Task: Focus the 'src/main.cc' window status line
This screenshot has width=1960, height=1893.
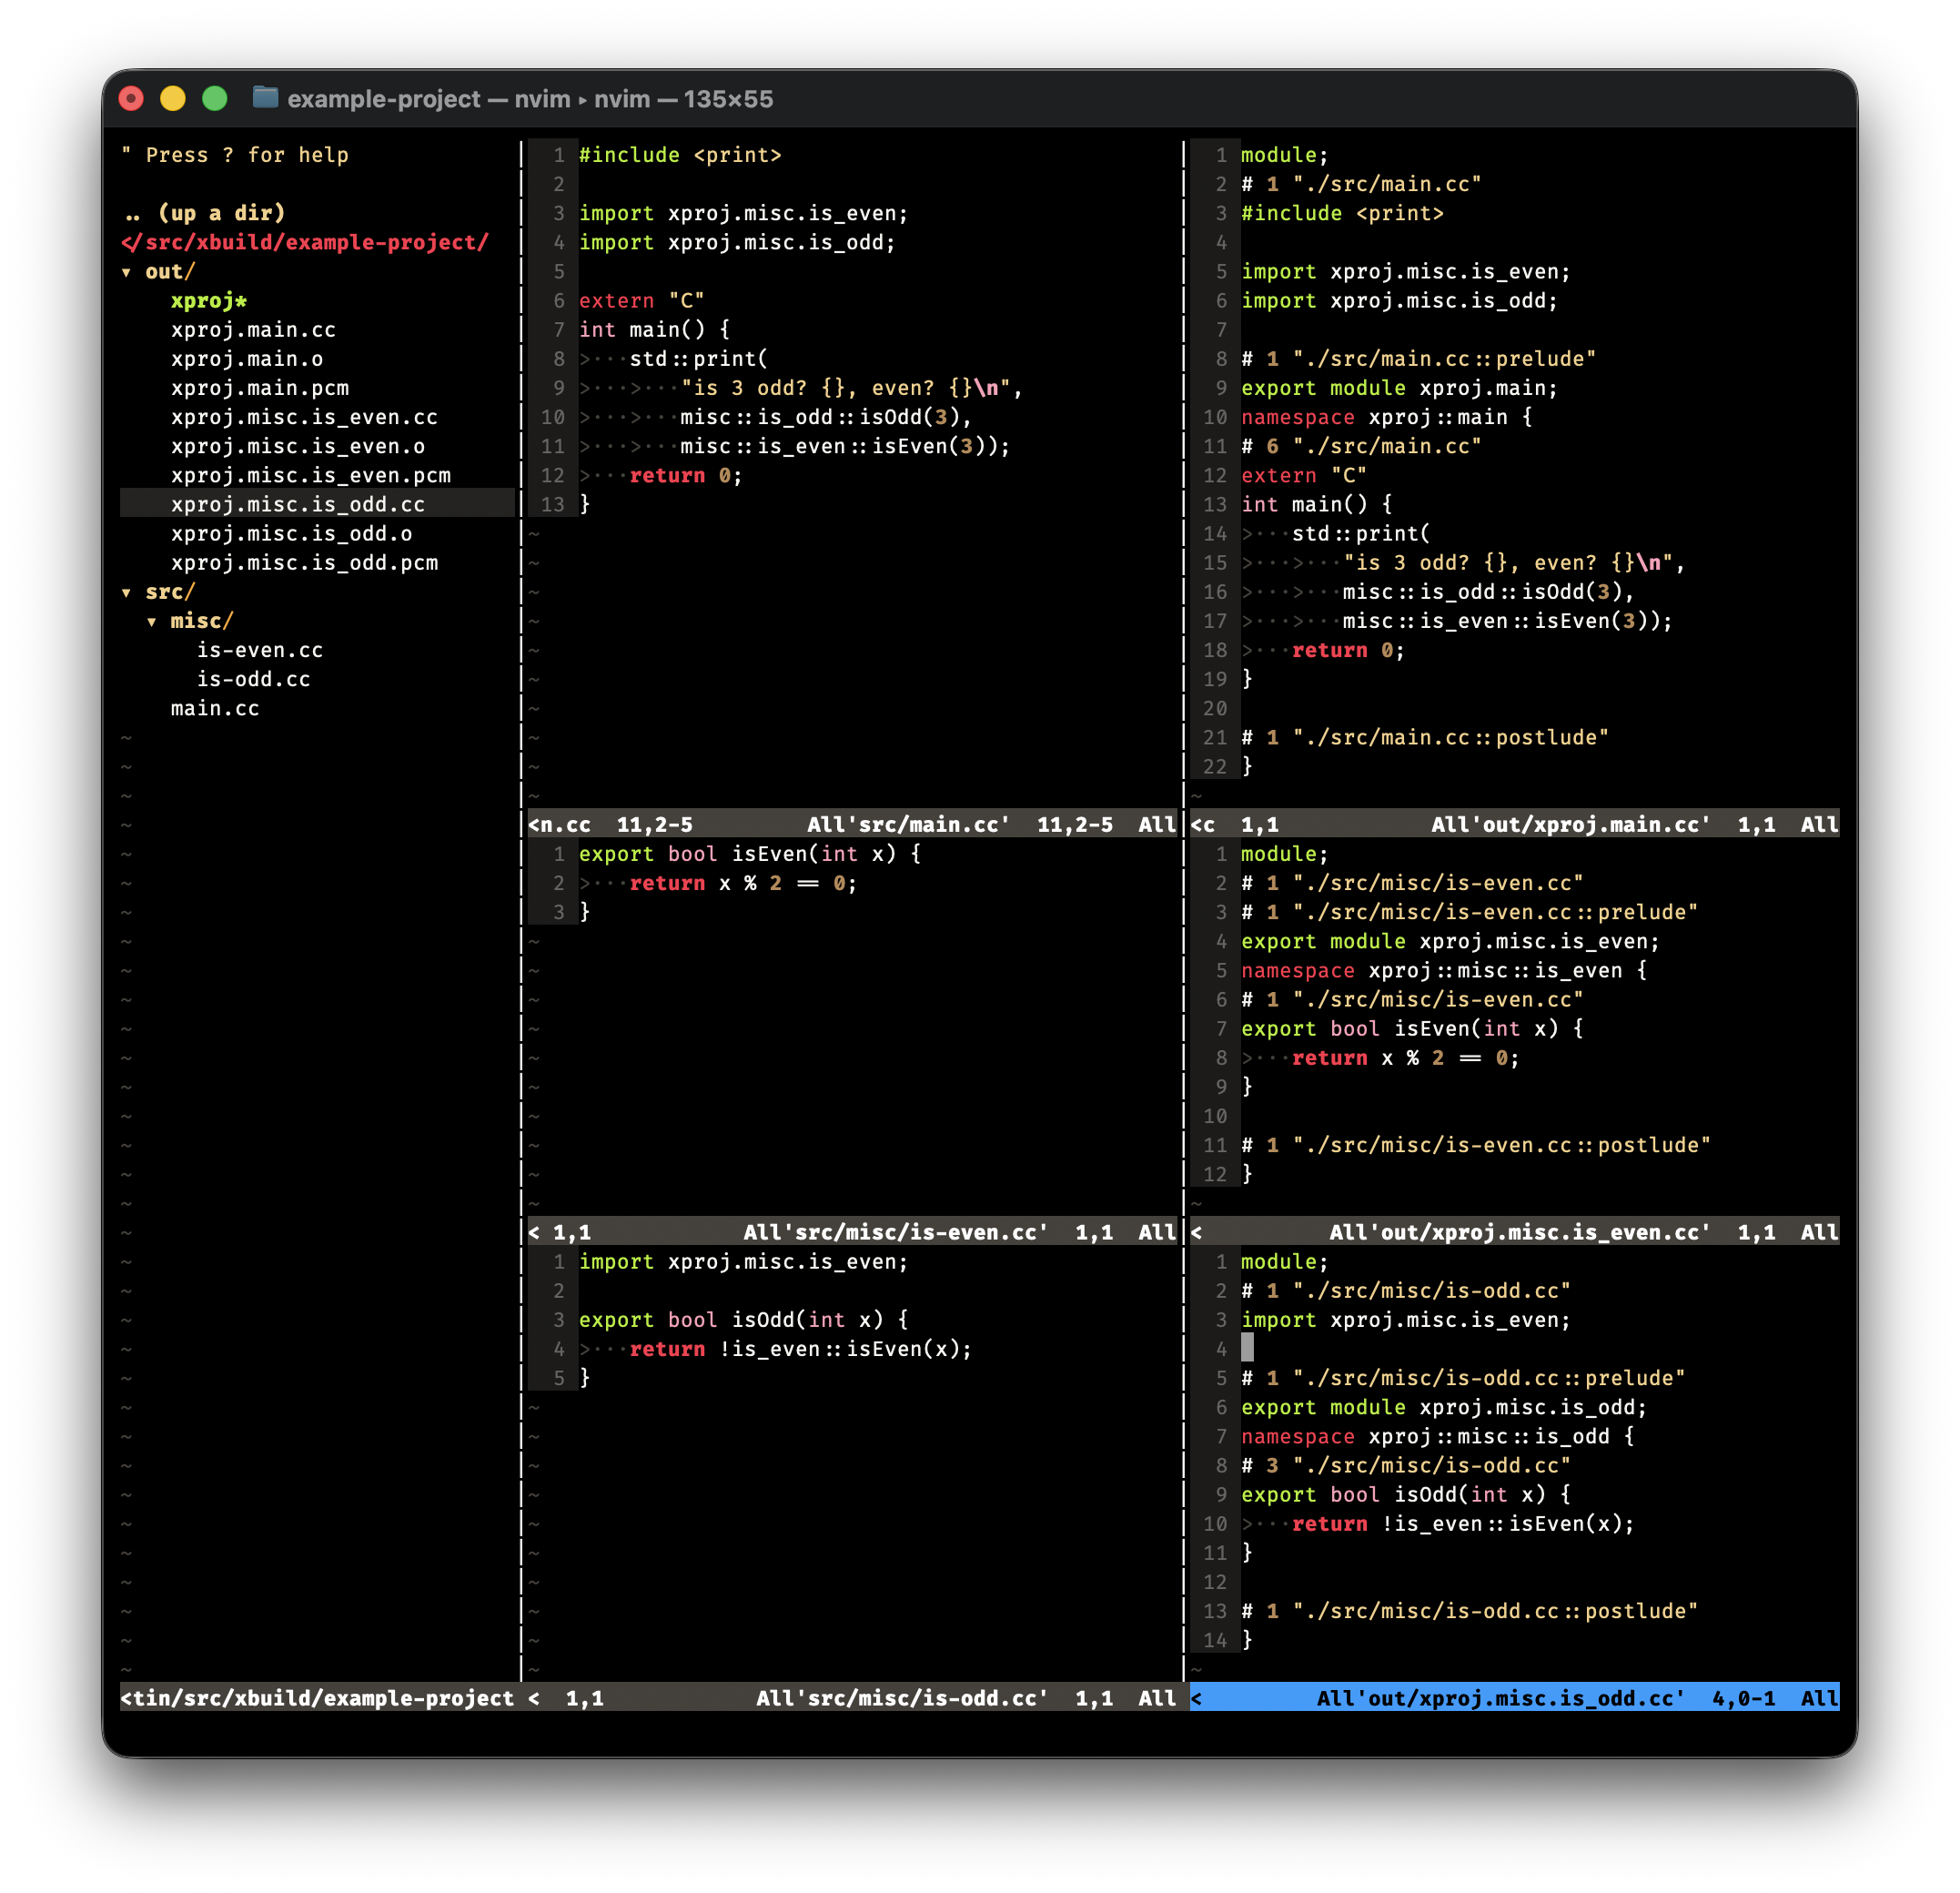Action: tap(852, 824)
